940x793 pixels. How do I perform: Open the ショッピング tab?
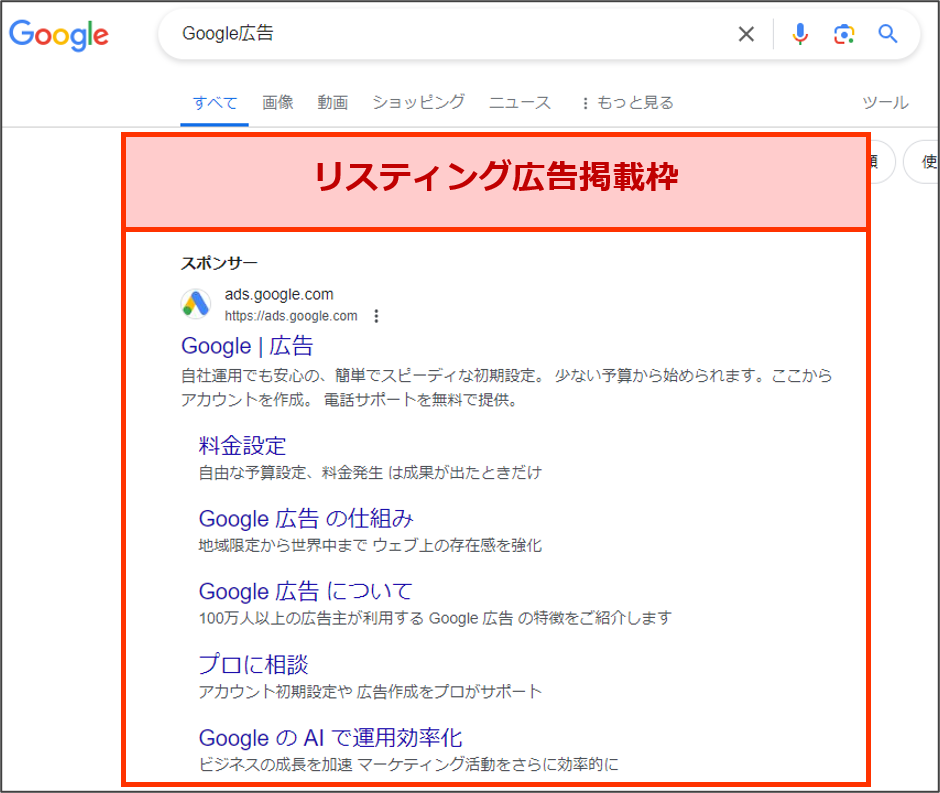[x=418, y=102]
